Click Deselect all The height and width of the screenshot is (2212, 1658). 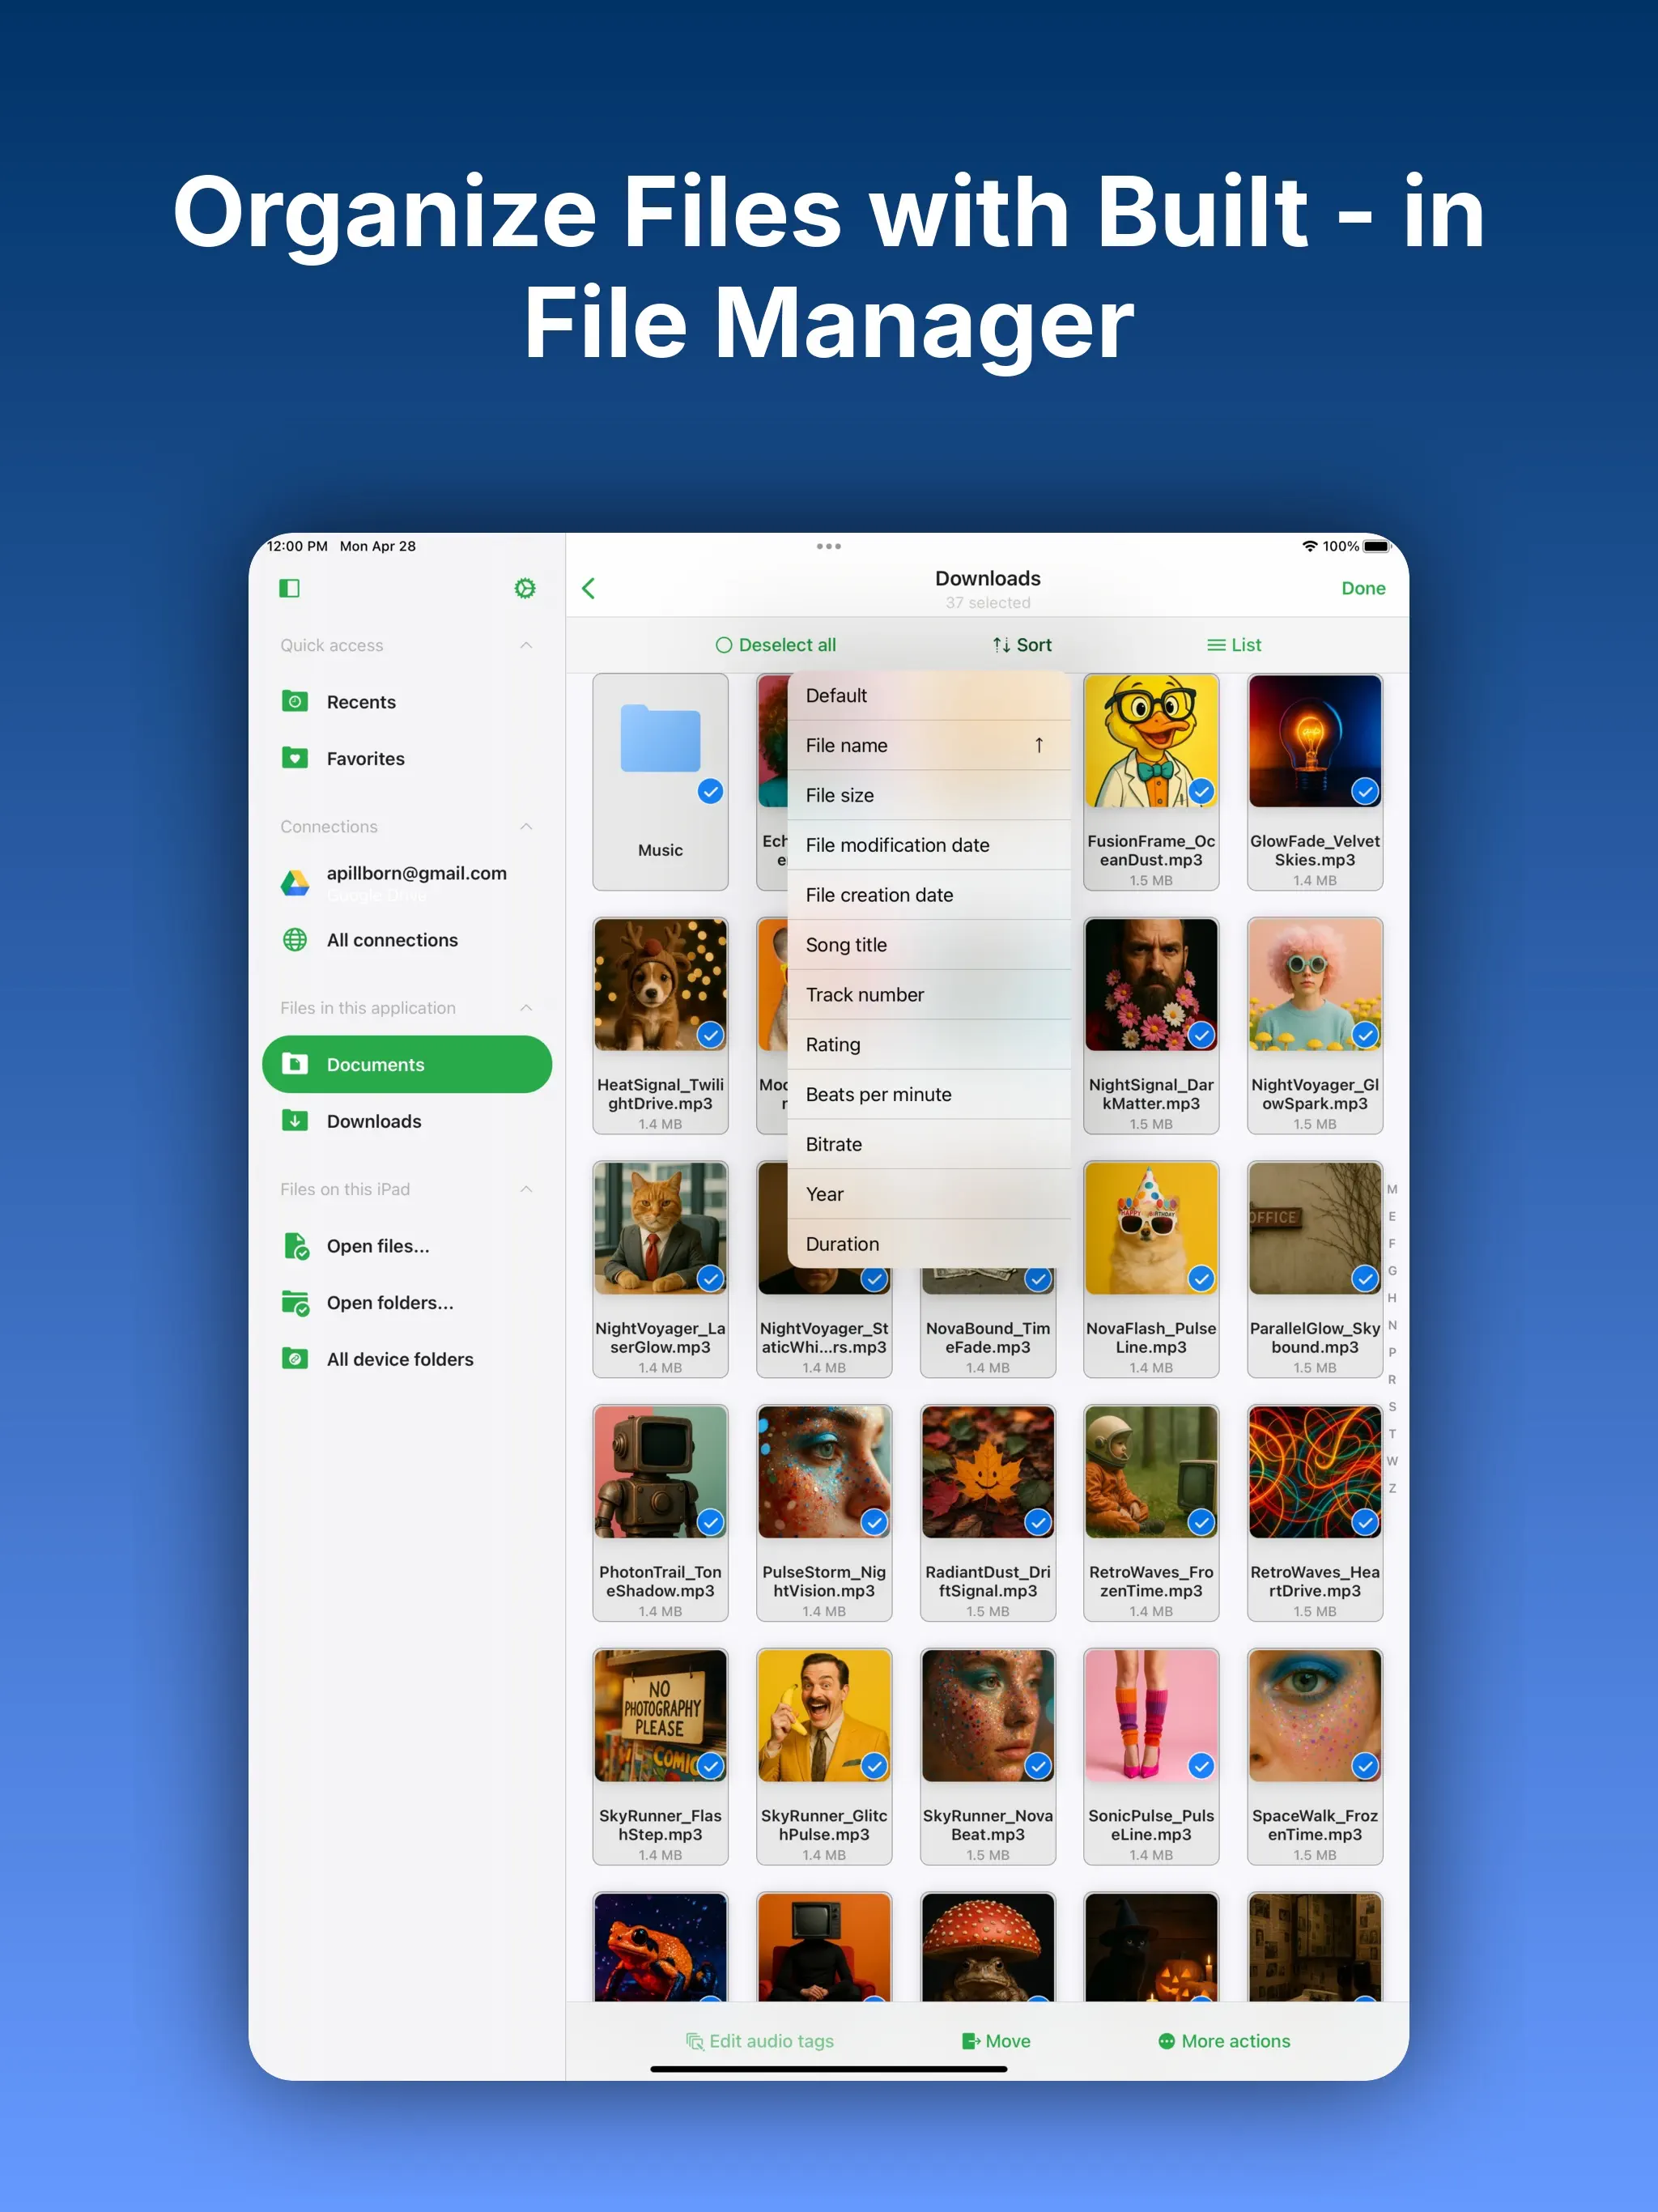point(775,645)
